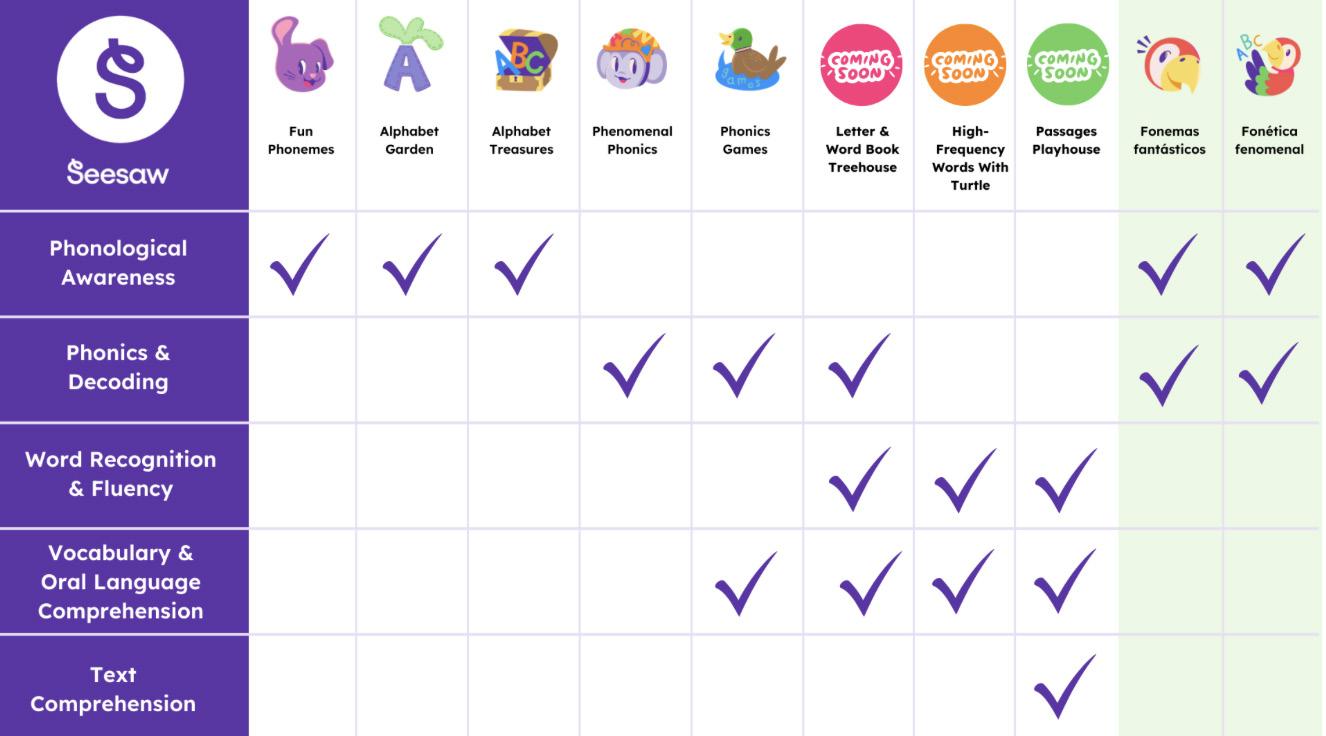This screenshot has width=1326, height=736.
Task: Open the Fonemas fantásticos parrot icon
Action: (1168, 65)
